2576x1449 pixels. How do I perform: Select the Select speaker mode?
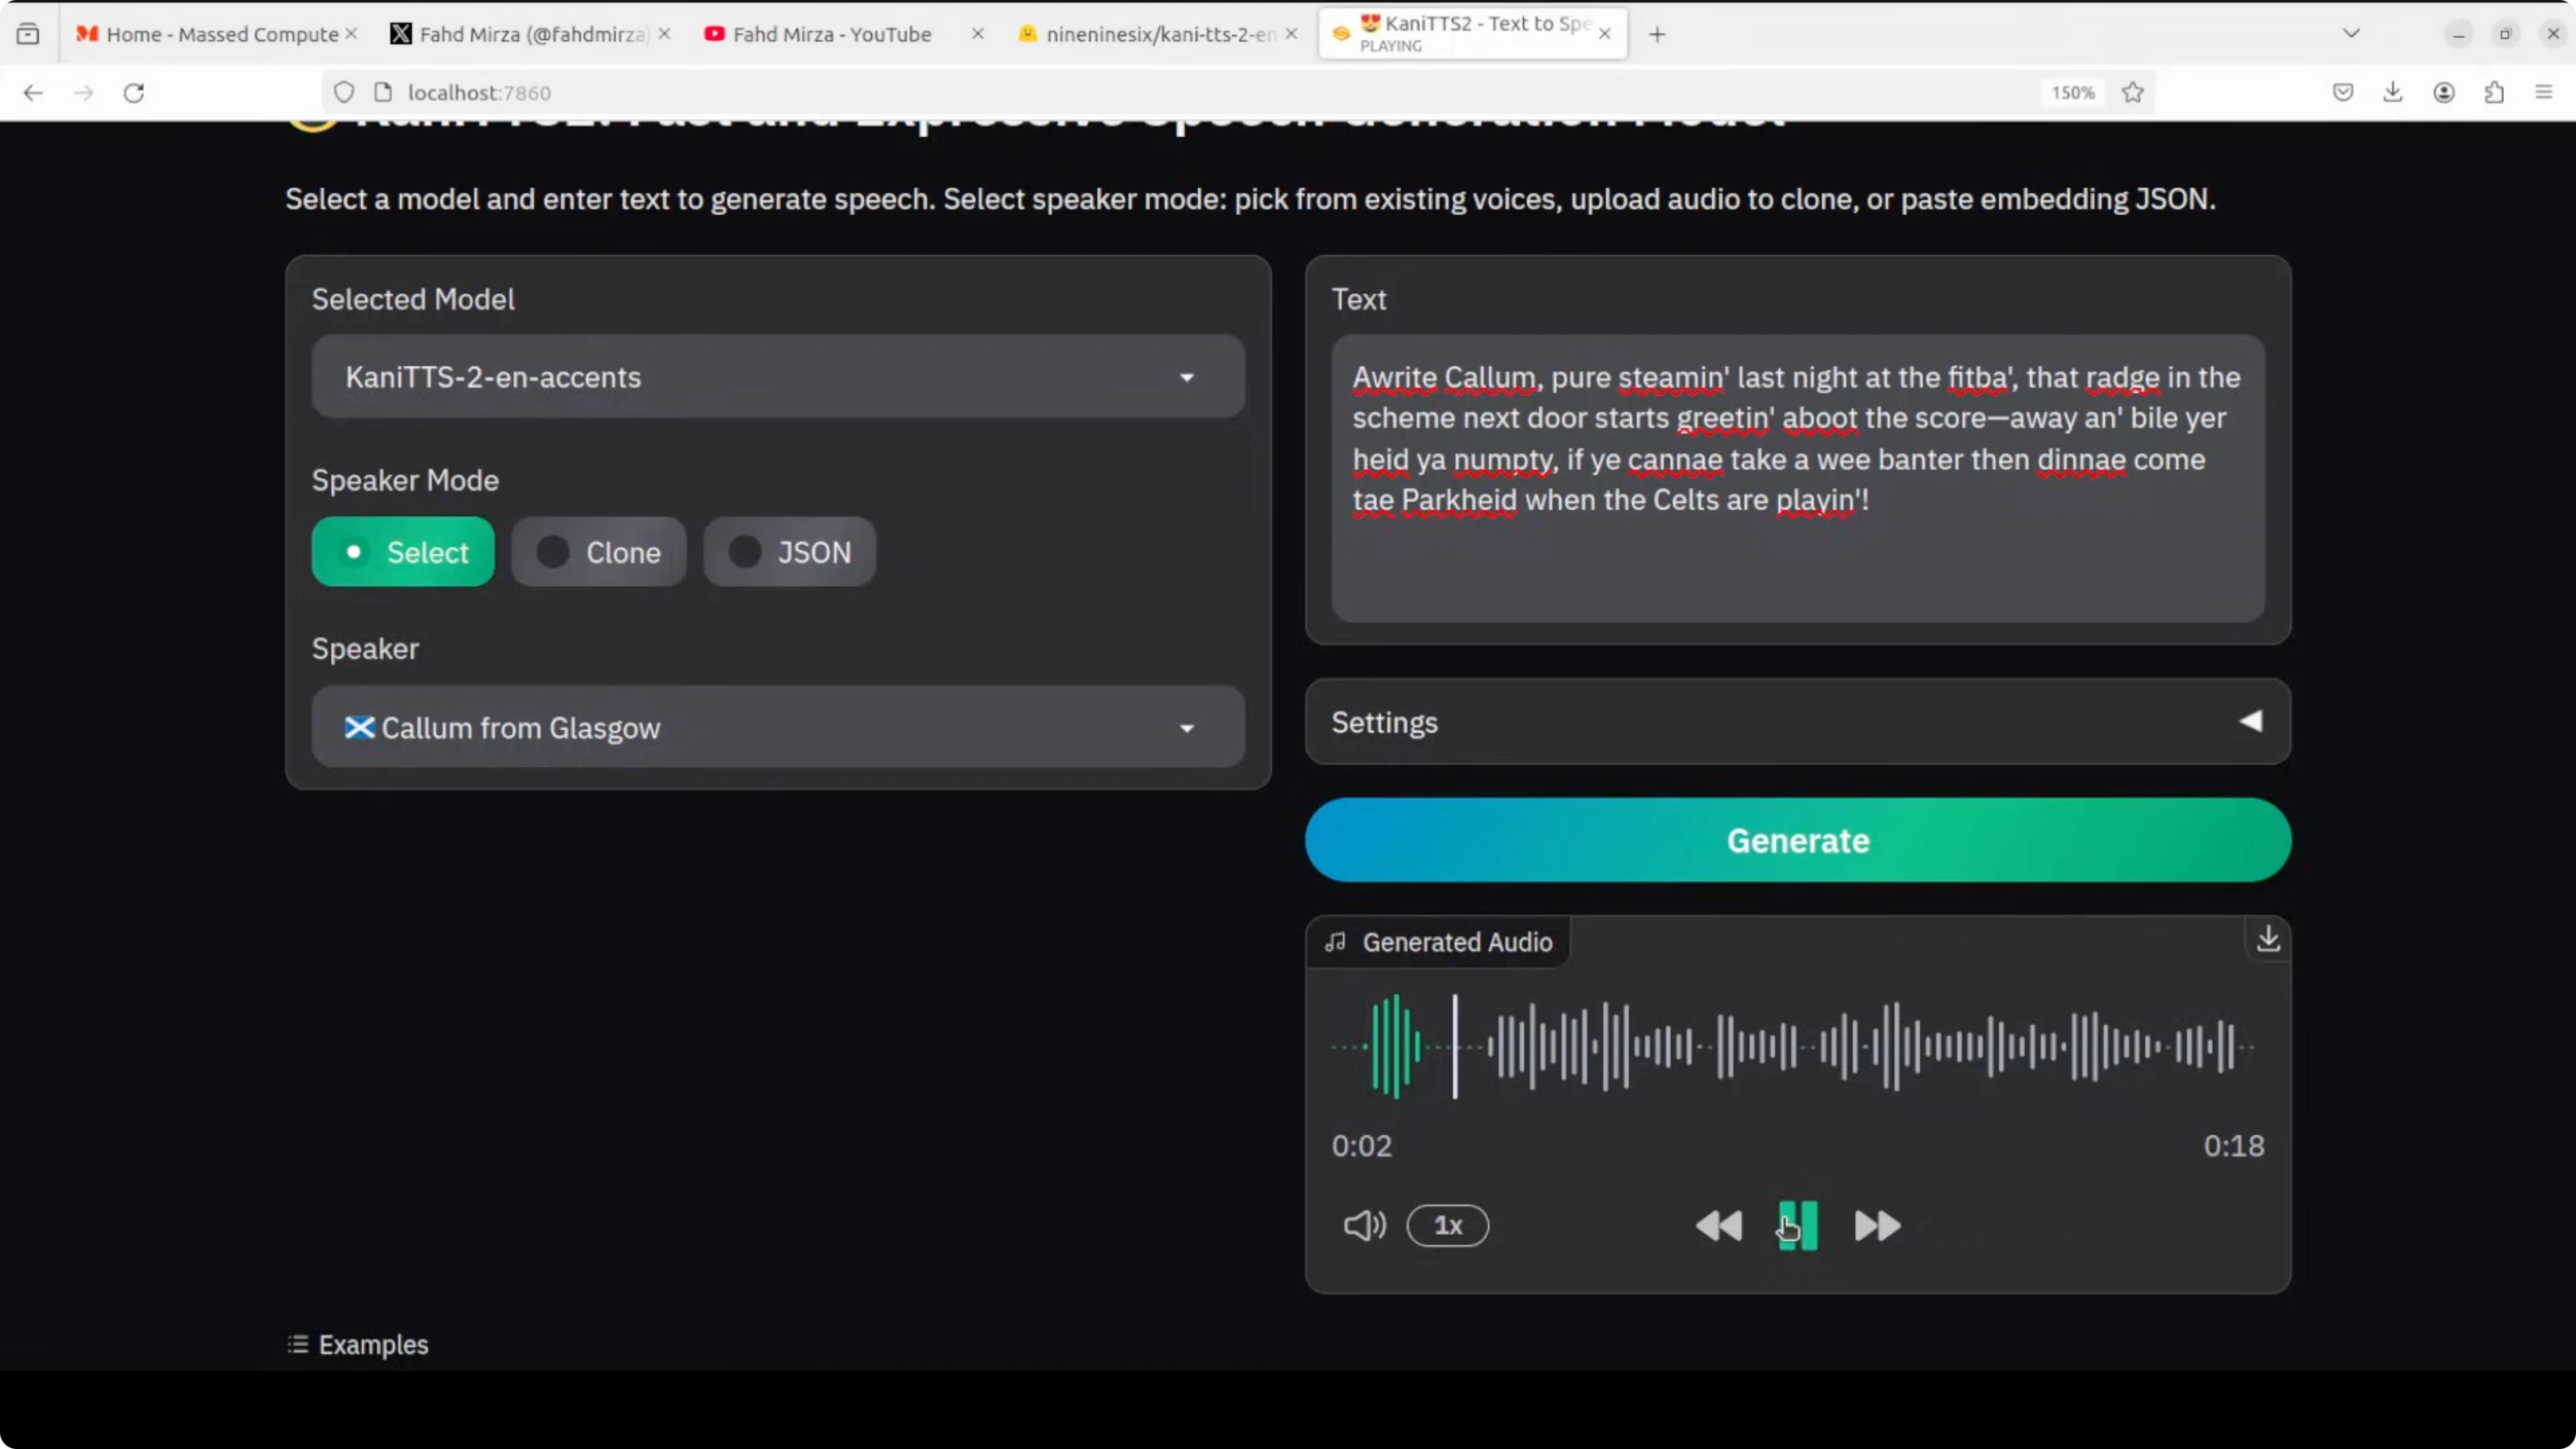point(403,551)
